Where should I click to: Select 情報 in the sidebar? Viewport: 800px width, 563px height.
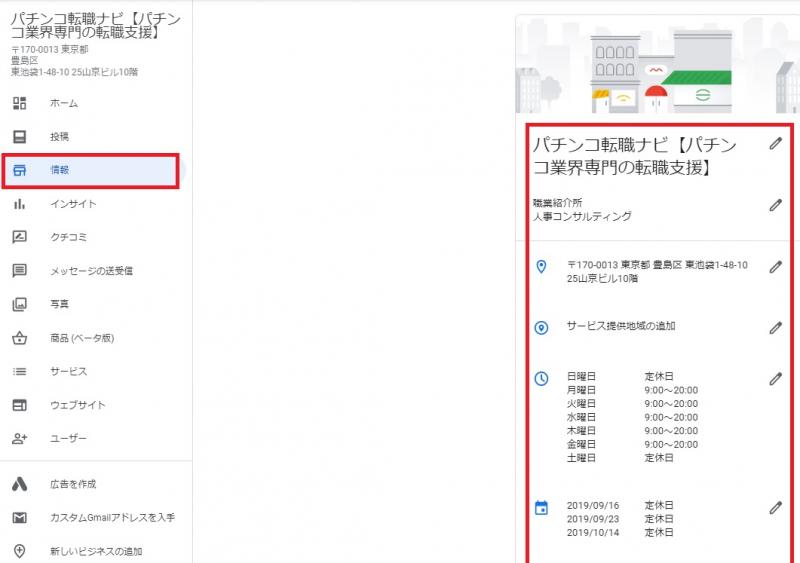click(60, 170)
